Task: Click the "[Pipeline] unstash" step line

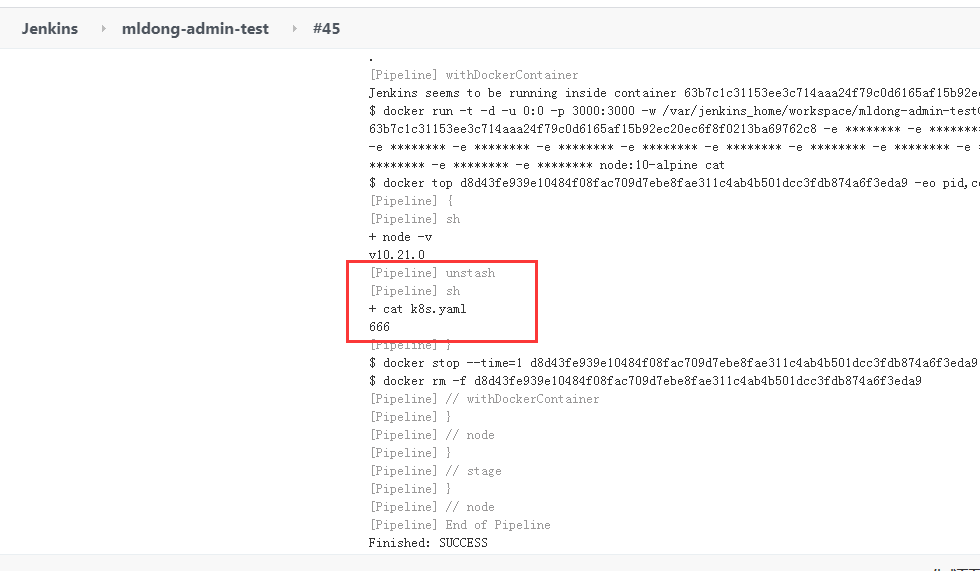Action: click(x=432, y=272)
